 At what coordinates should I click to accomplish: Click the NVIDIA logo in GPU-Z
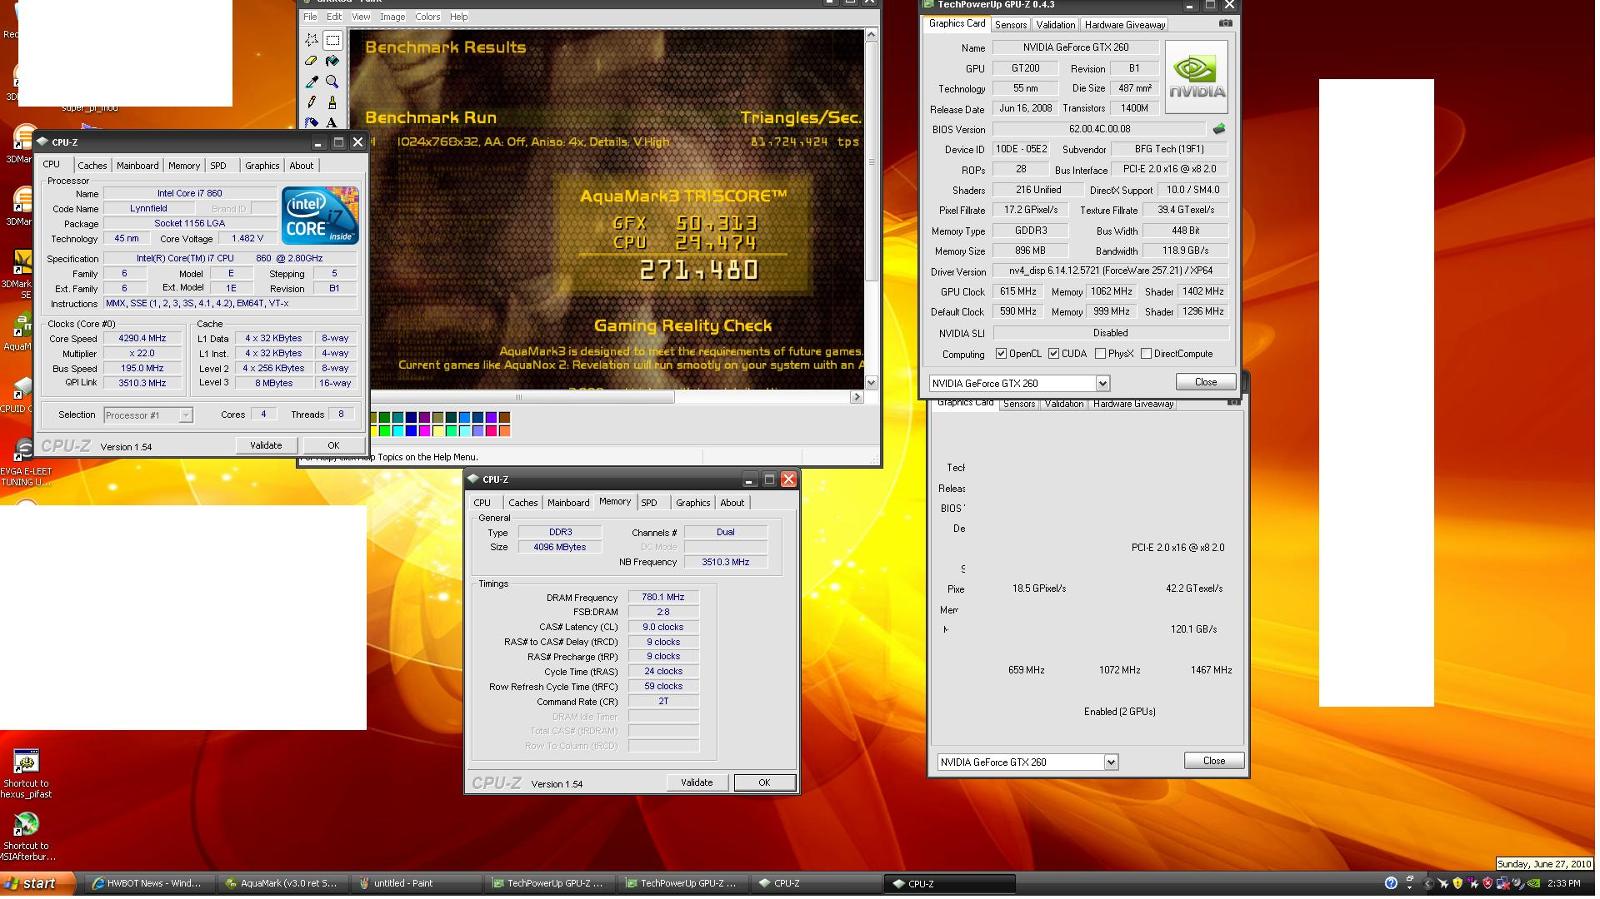click(1196, 77)
